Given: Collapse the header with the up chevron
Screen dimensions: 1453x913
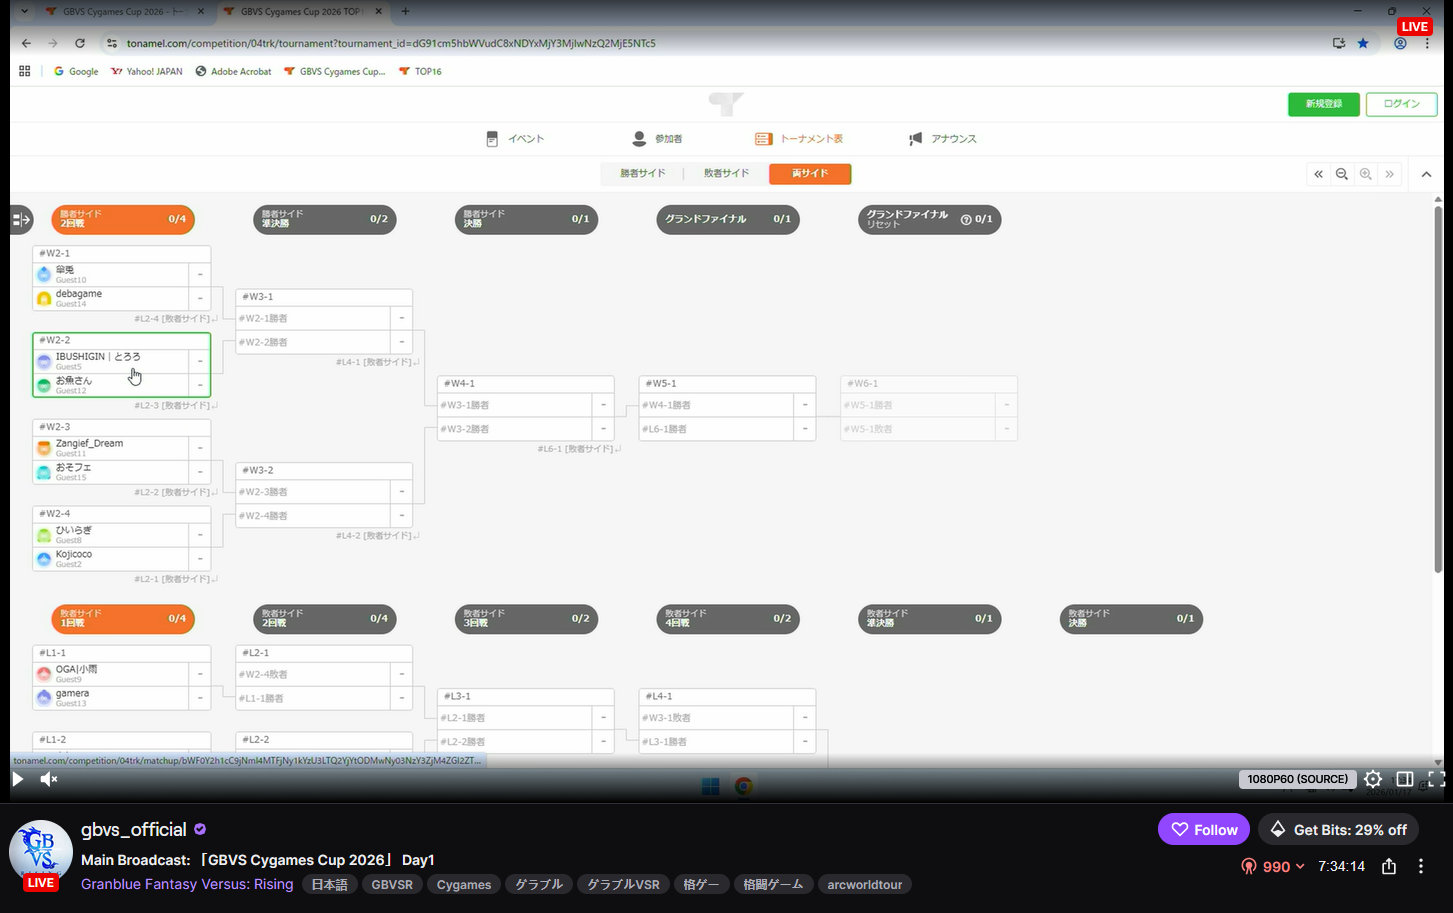Looking at the screenshot, I should (1426, 174).
